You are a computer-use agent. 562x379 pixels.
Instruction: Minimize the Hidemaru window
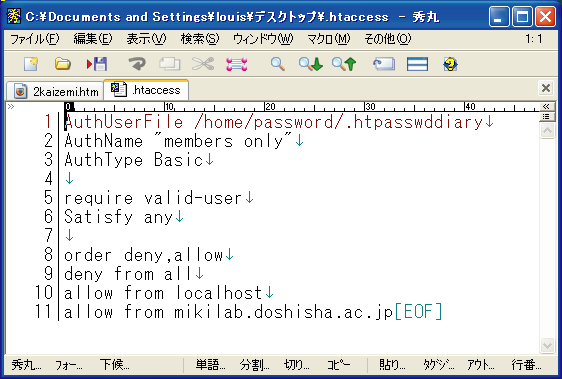point(499,16)
